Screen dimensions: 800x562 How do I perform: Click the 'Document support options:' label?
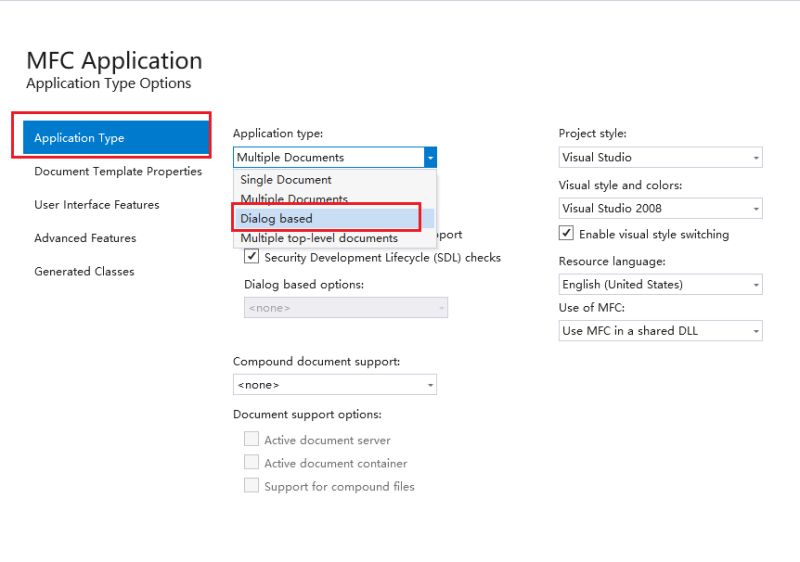coord(307,415)
